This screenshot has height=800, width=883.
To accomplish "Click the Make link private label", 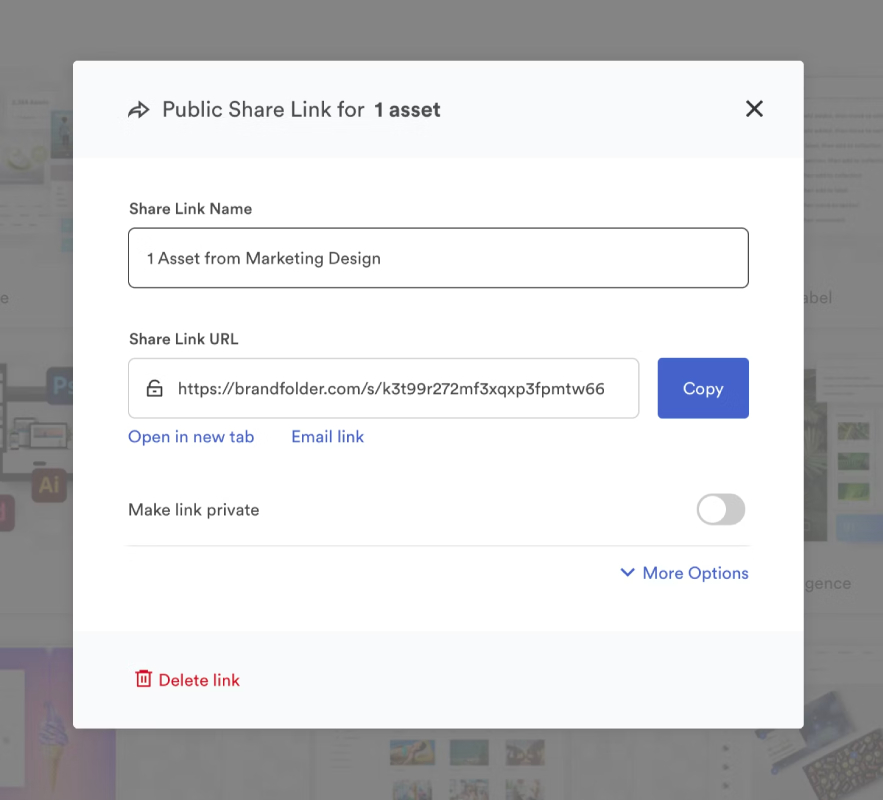I will pos(194,510).
